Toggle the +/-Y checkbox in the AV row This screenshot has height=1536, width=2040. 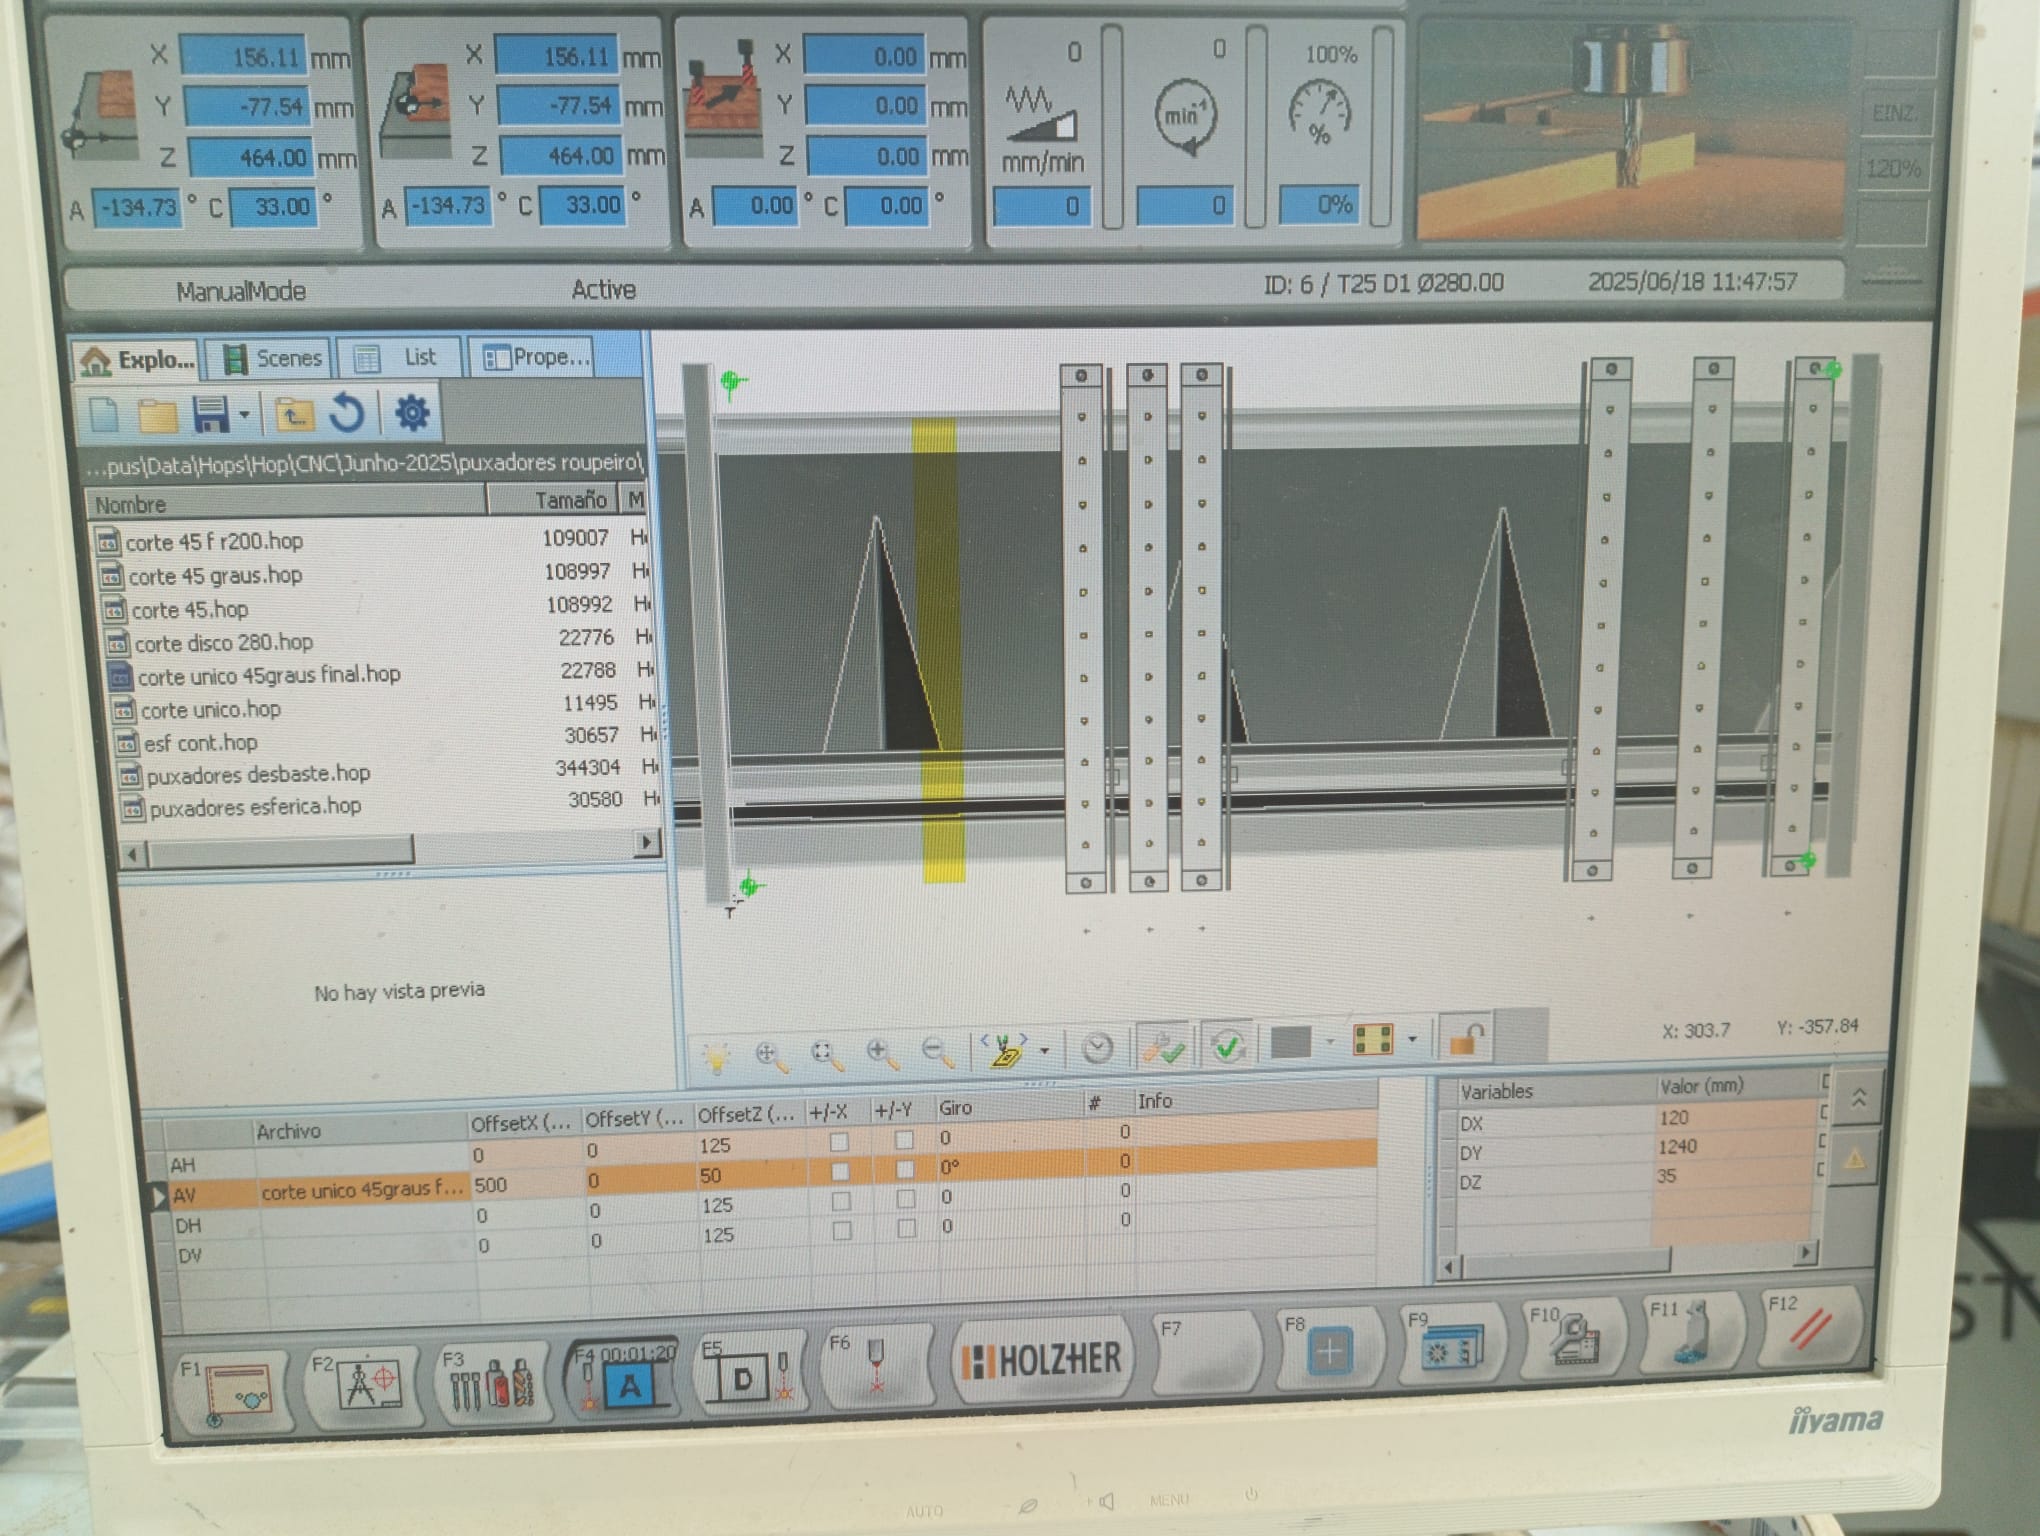(904, 1169)
